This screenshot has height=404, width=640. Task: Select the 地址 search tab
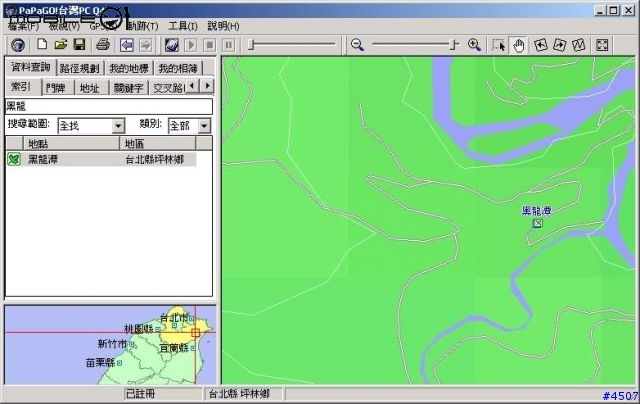coord(90,88)
